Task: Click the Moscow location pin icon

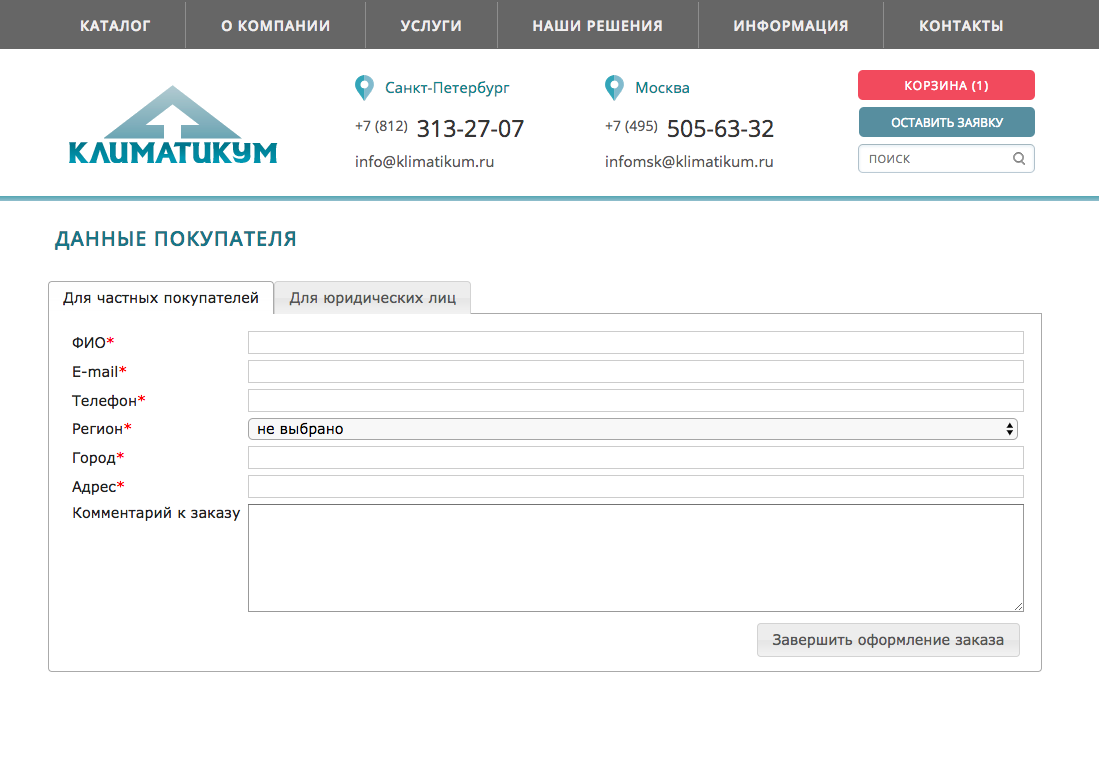Action: click(x=614, y=88)
